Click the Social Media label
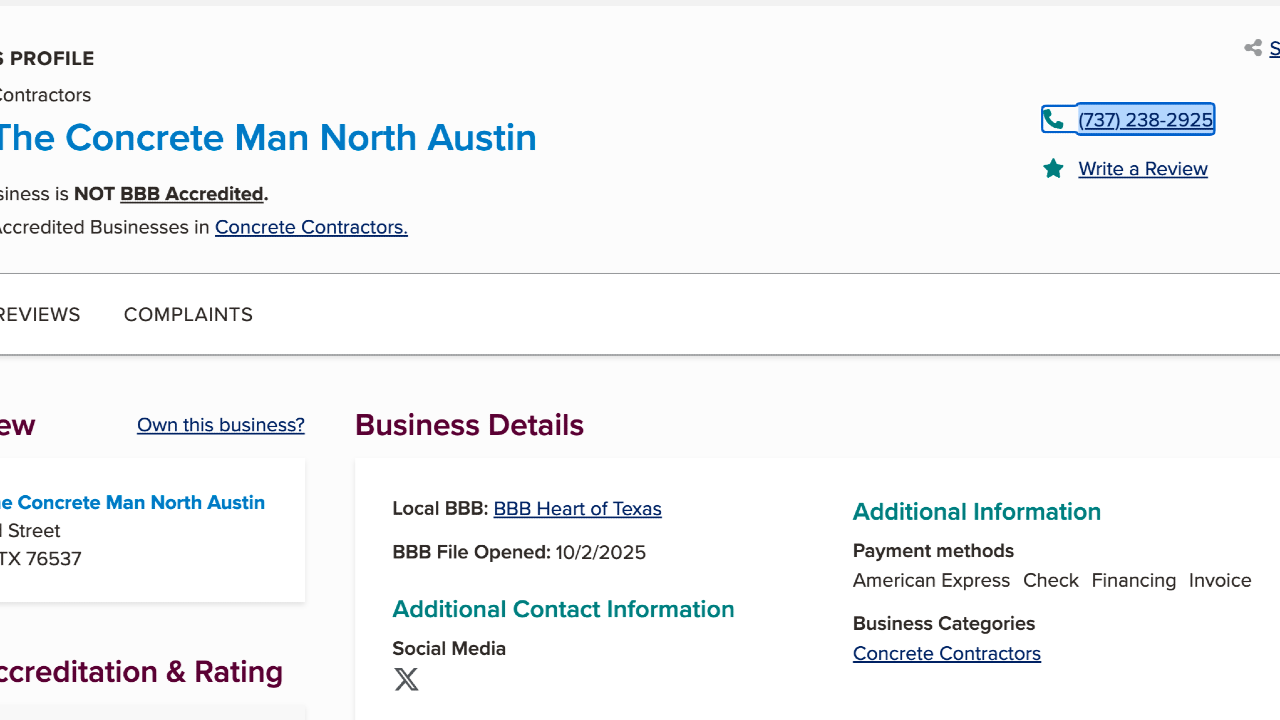The image size is (1280, 720). [x=449, y=648]
